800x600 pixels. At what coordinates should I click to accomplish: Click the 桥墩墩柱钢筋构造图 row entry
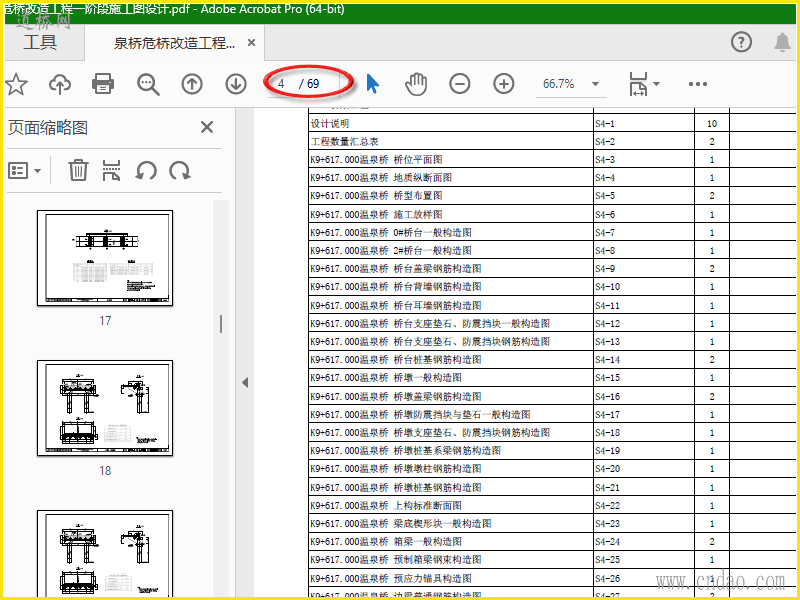(x=396, y=469)
